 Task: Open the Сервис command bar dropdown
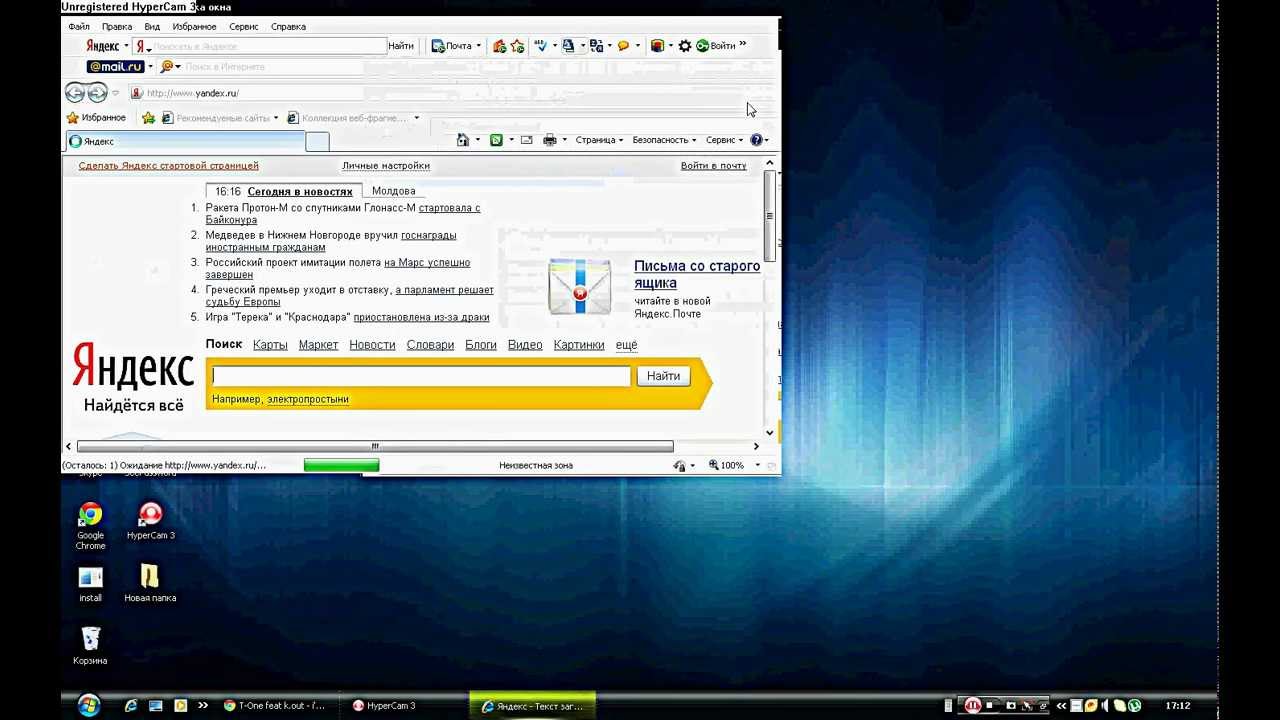coord(724,140)
